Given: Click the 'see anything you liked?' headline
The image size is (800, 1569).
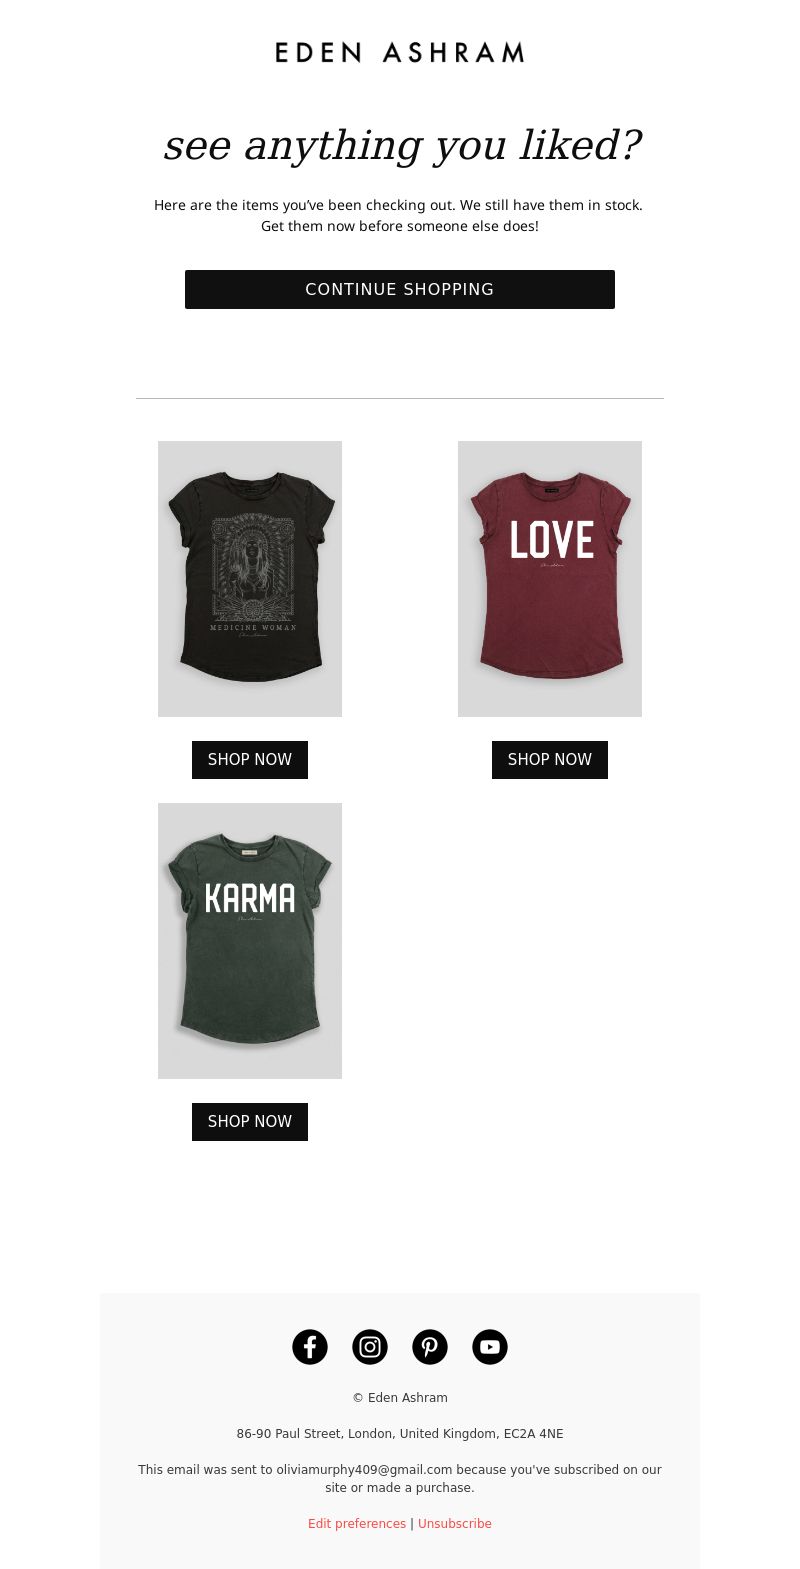Looking at the screenshot, I should click(x=402, y=146).
